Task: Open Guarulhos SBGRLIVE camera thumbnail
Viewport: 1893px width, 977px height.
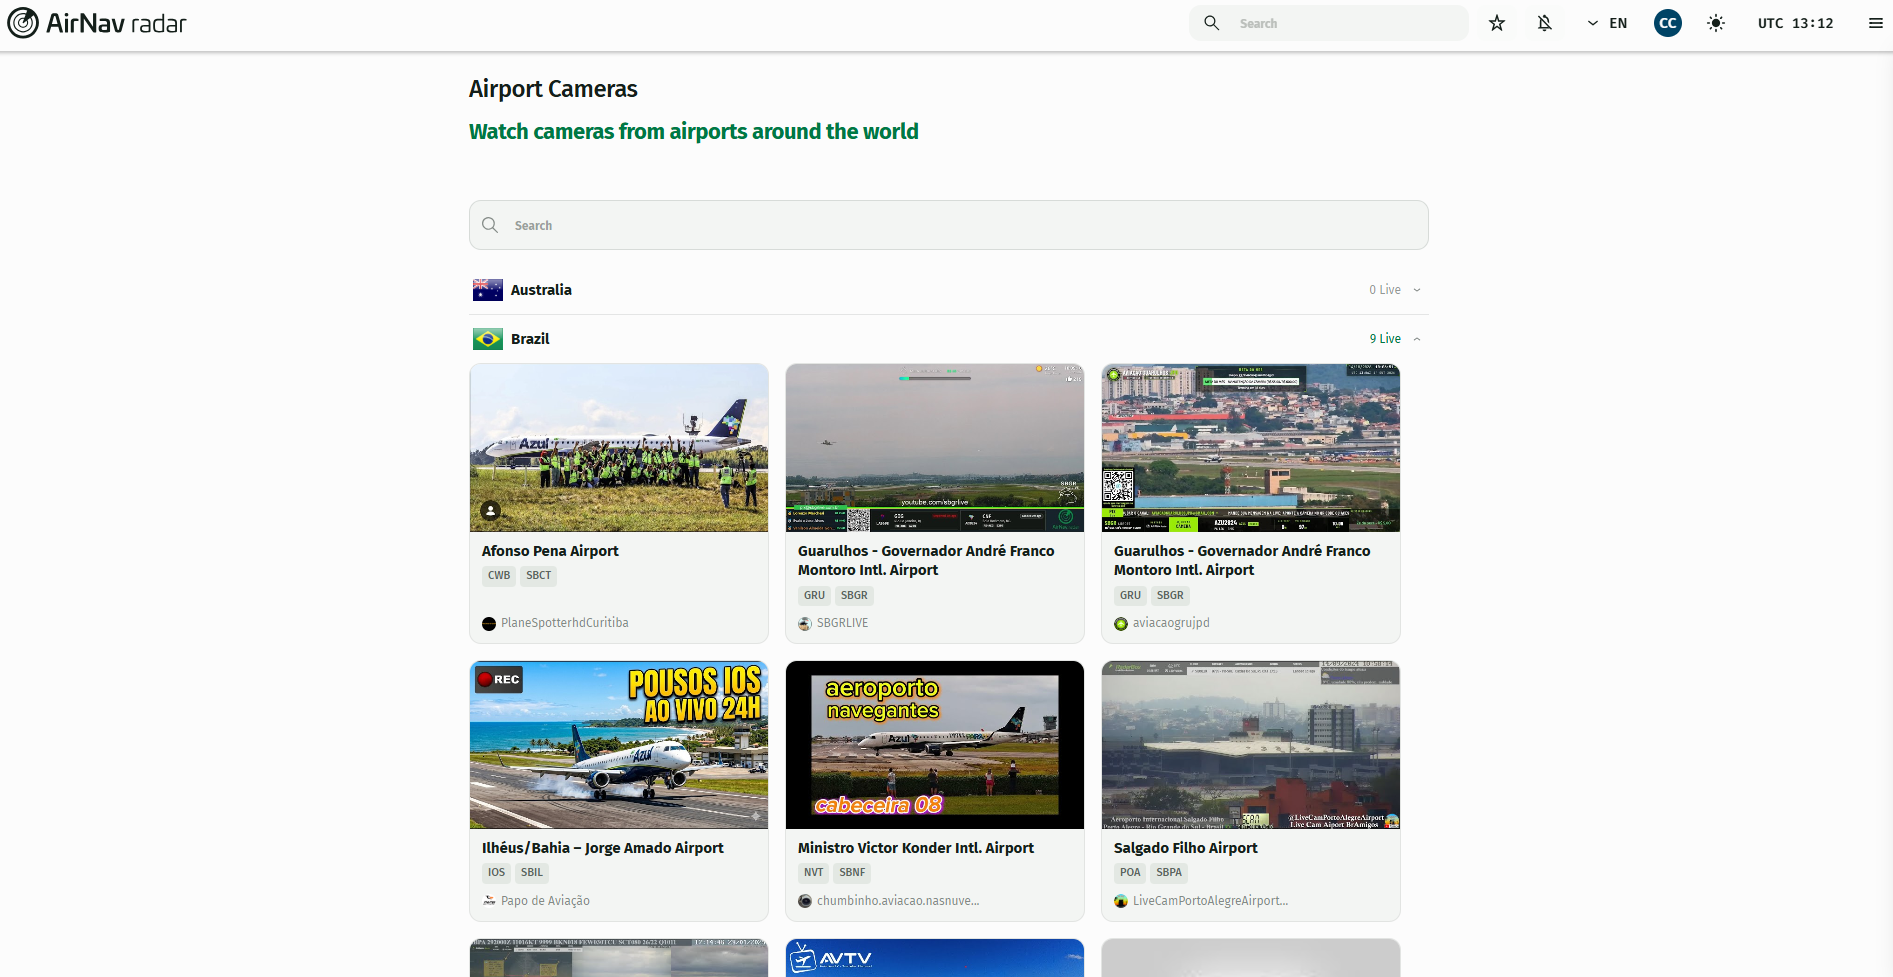Action: [935, 448]
